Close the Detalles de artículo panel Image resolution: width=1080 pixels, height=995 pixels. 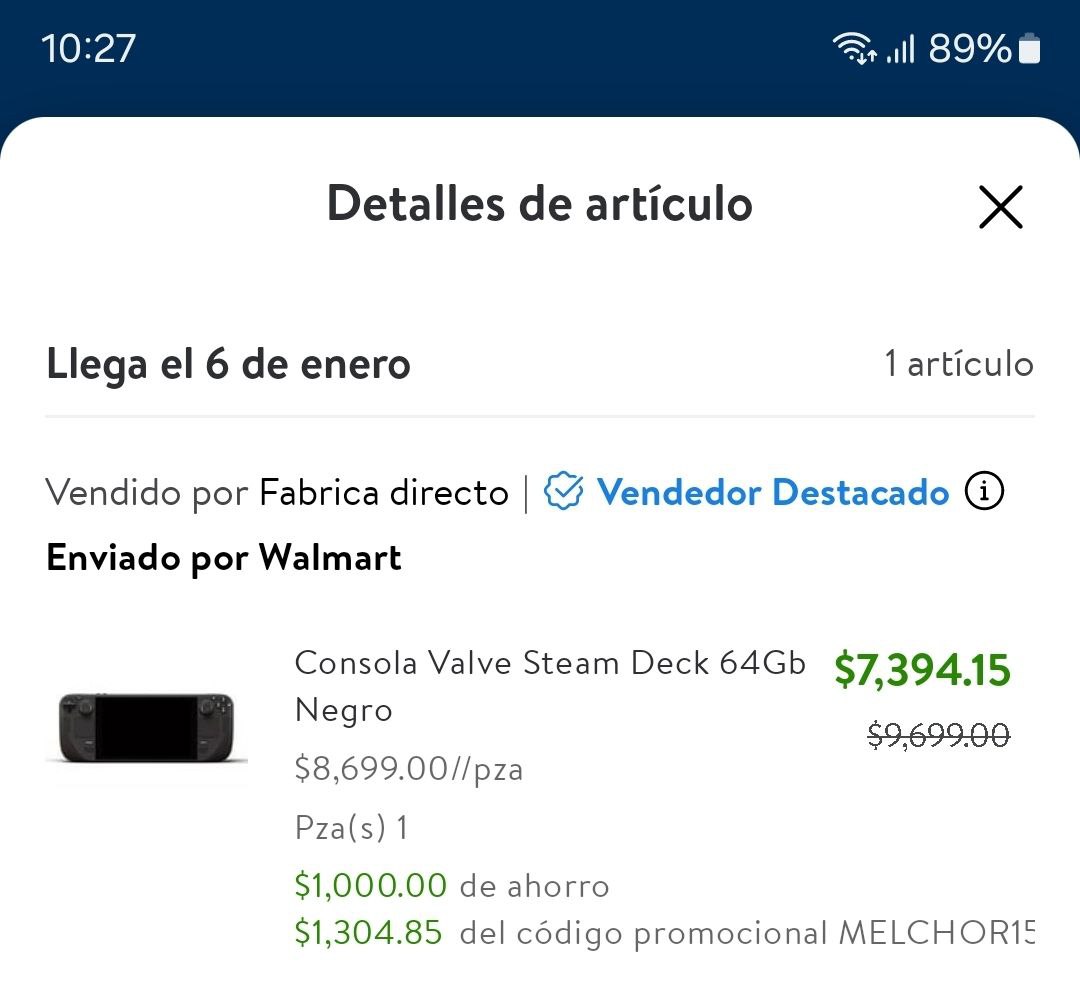(1000, 207)
